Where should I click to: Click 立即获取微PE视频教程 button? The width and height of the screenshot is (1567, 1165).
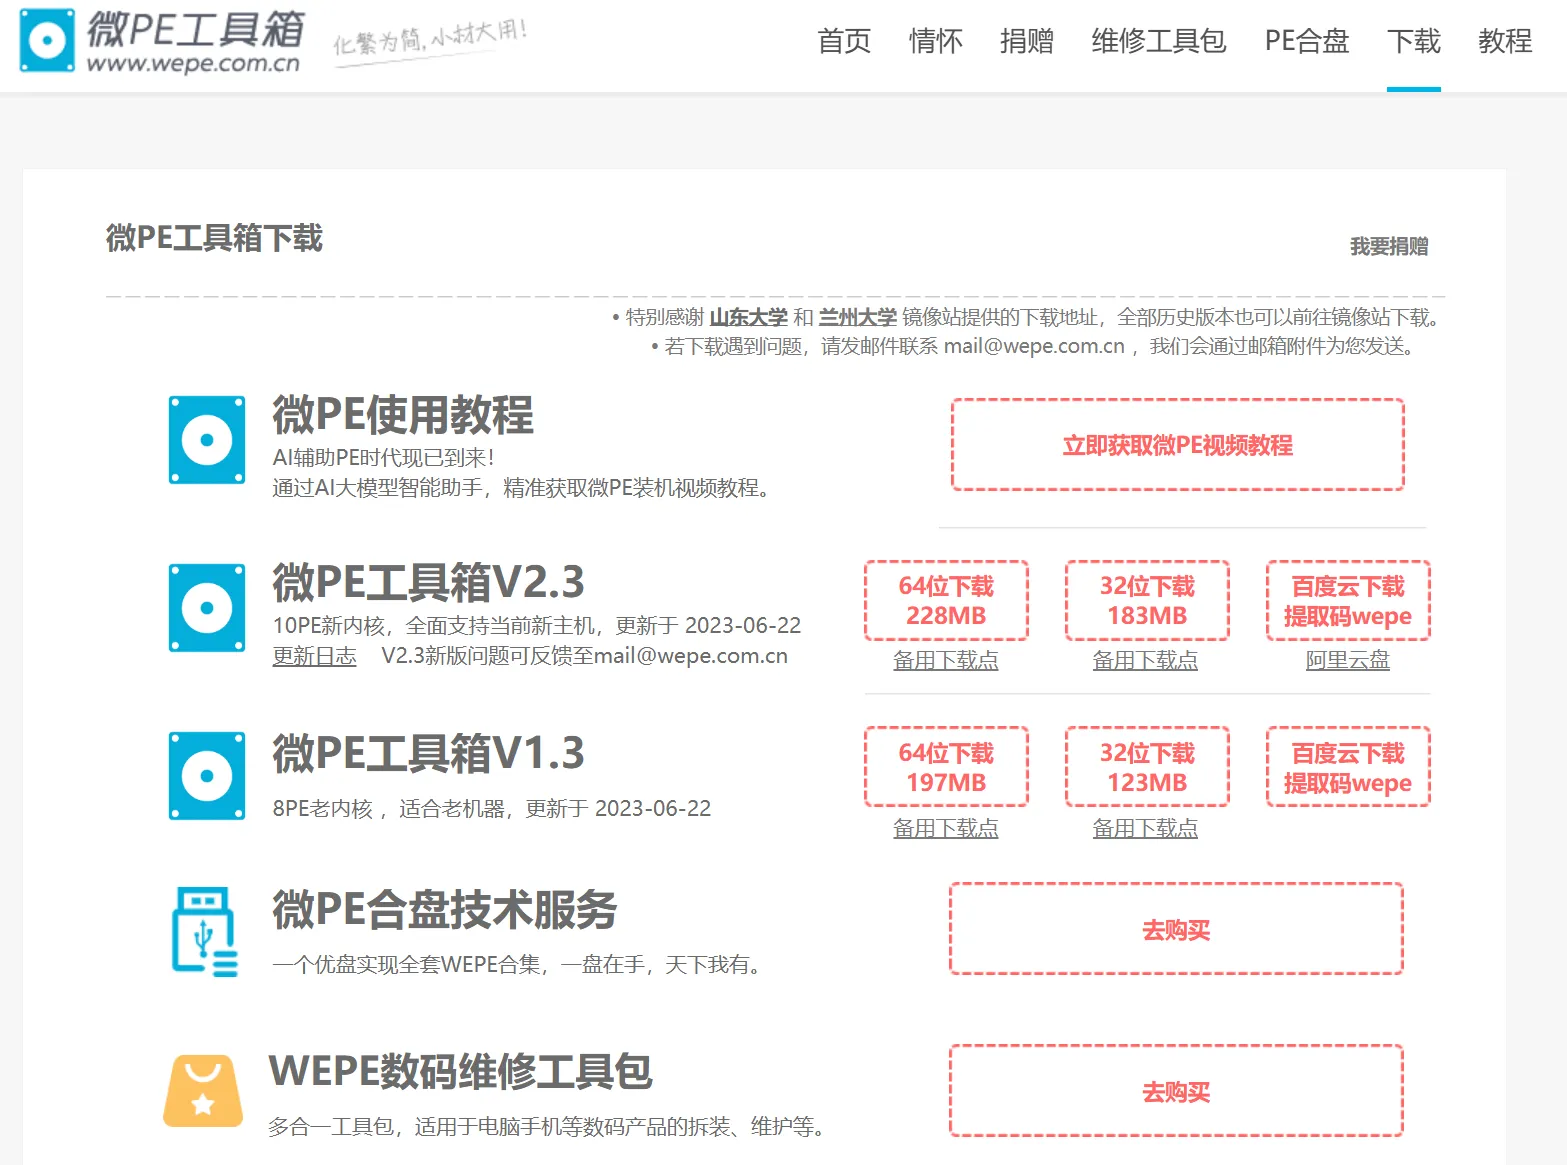[1177, 445]
